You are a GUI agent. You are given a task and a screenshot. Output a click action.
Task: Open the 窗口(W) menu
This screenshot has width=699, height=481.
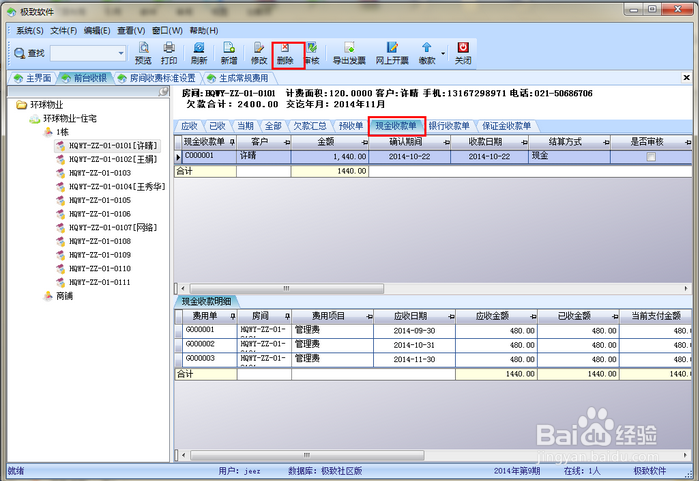[x=167, y=30]
